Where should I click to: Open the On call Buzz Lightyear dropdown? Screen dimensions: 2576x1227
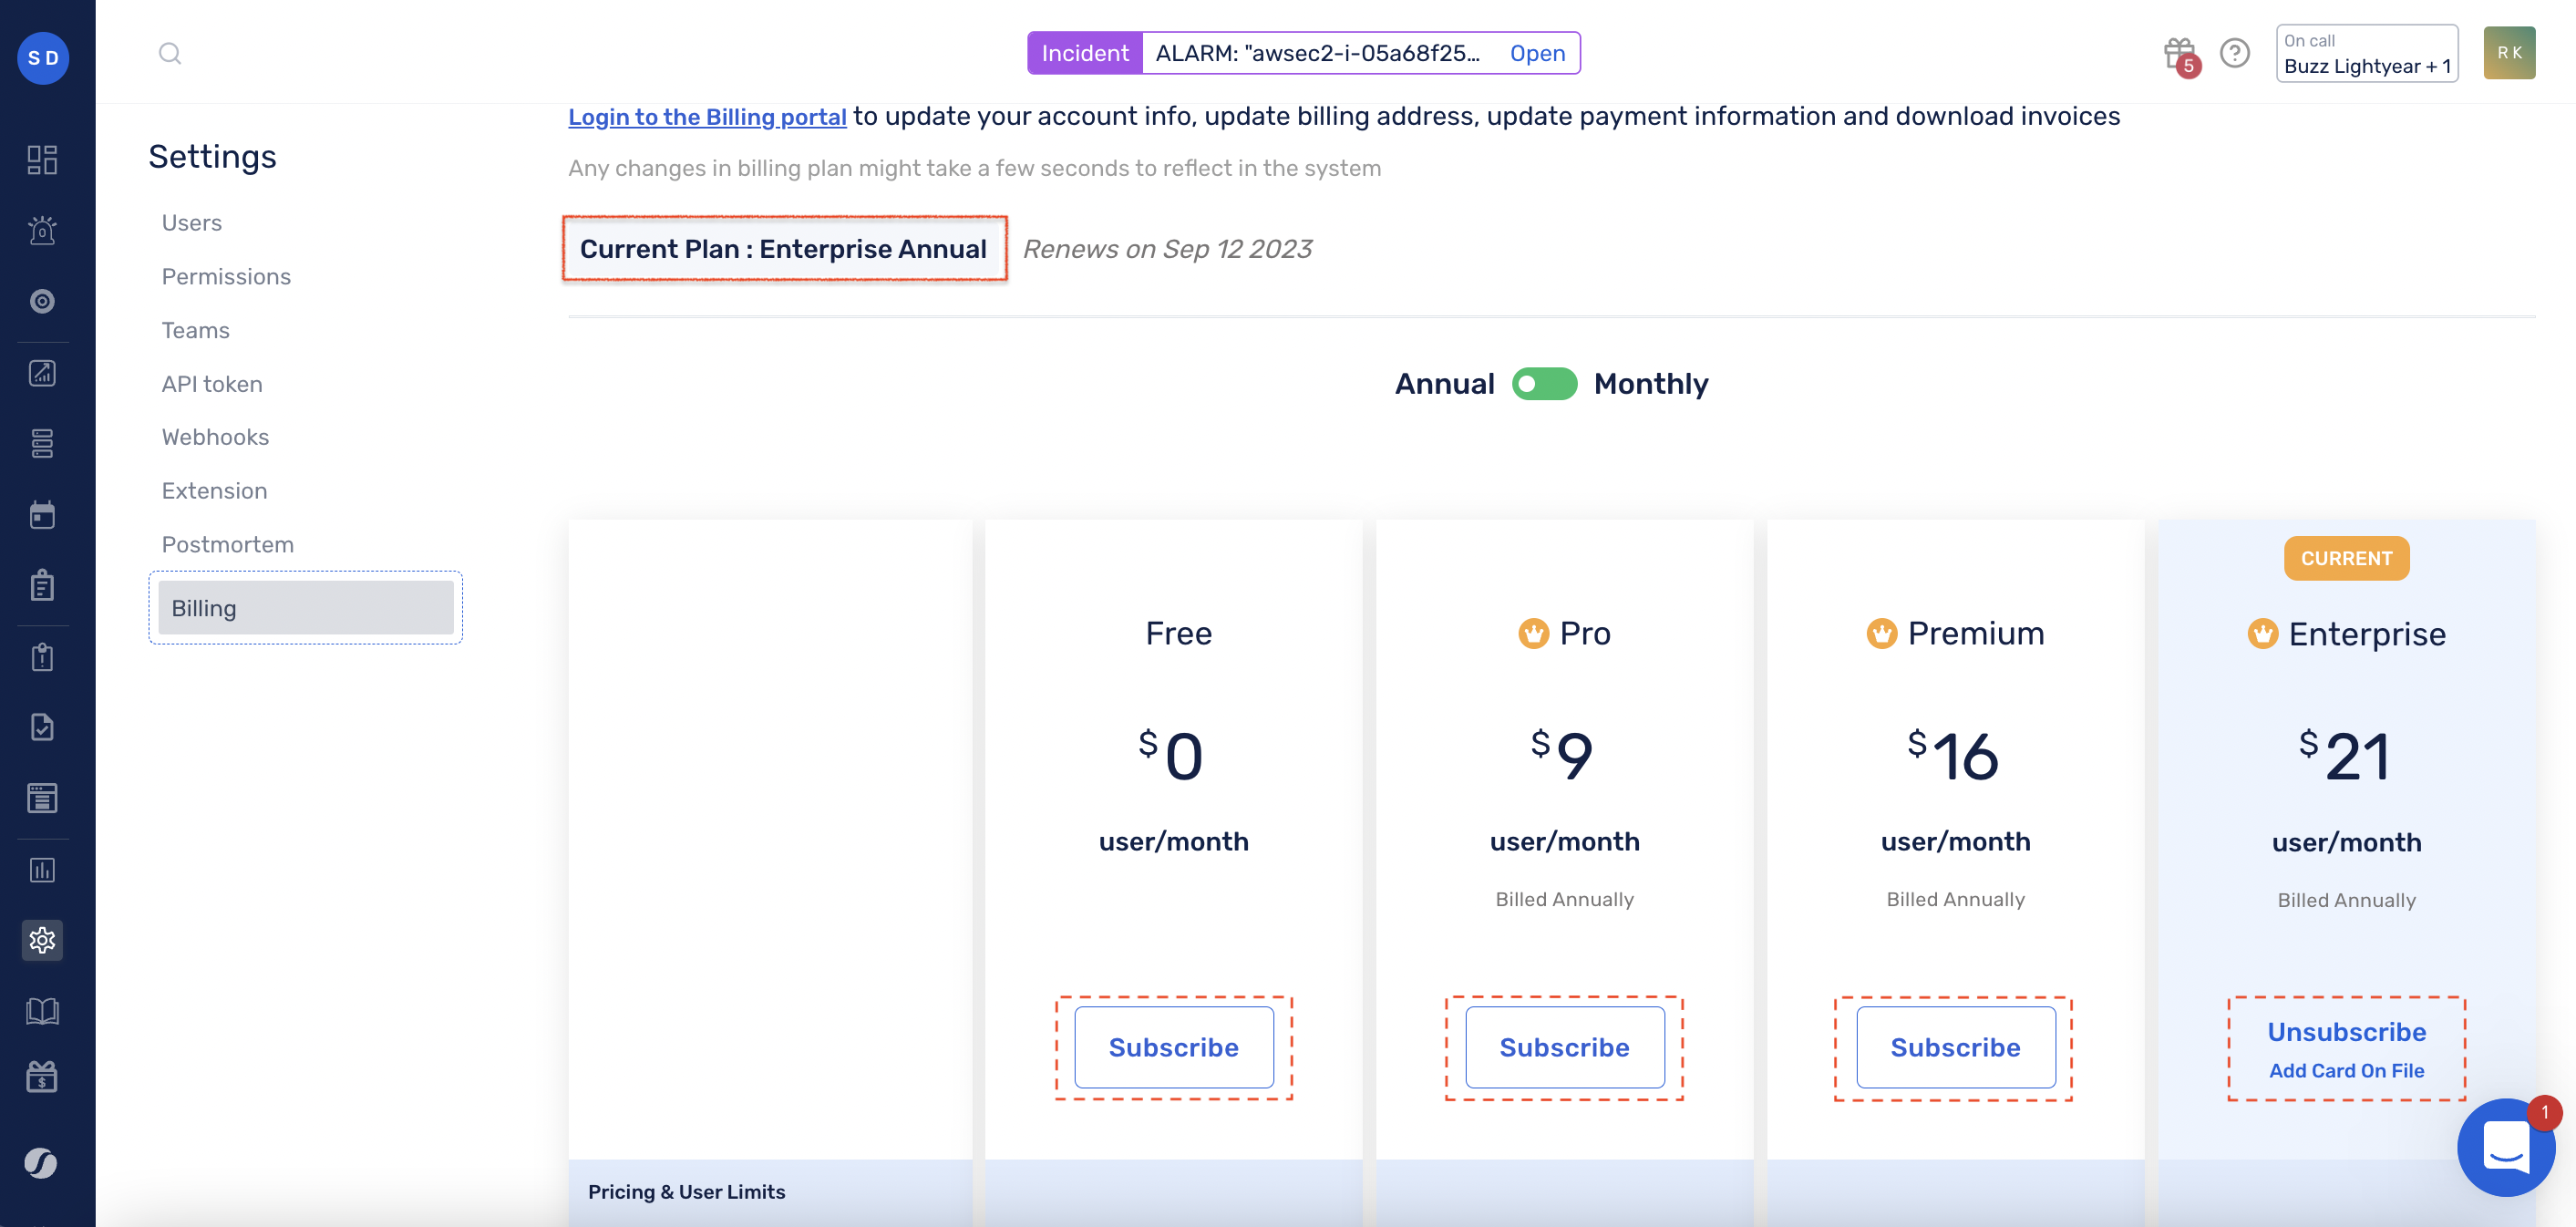click(2366, 54)
